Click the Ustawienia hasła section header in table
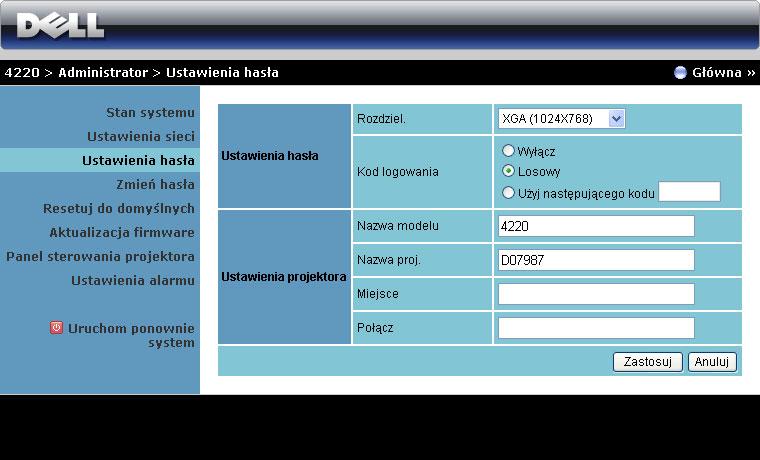This screenshot has width=760, height=460. 269,156
